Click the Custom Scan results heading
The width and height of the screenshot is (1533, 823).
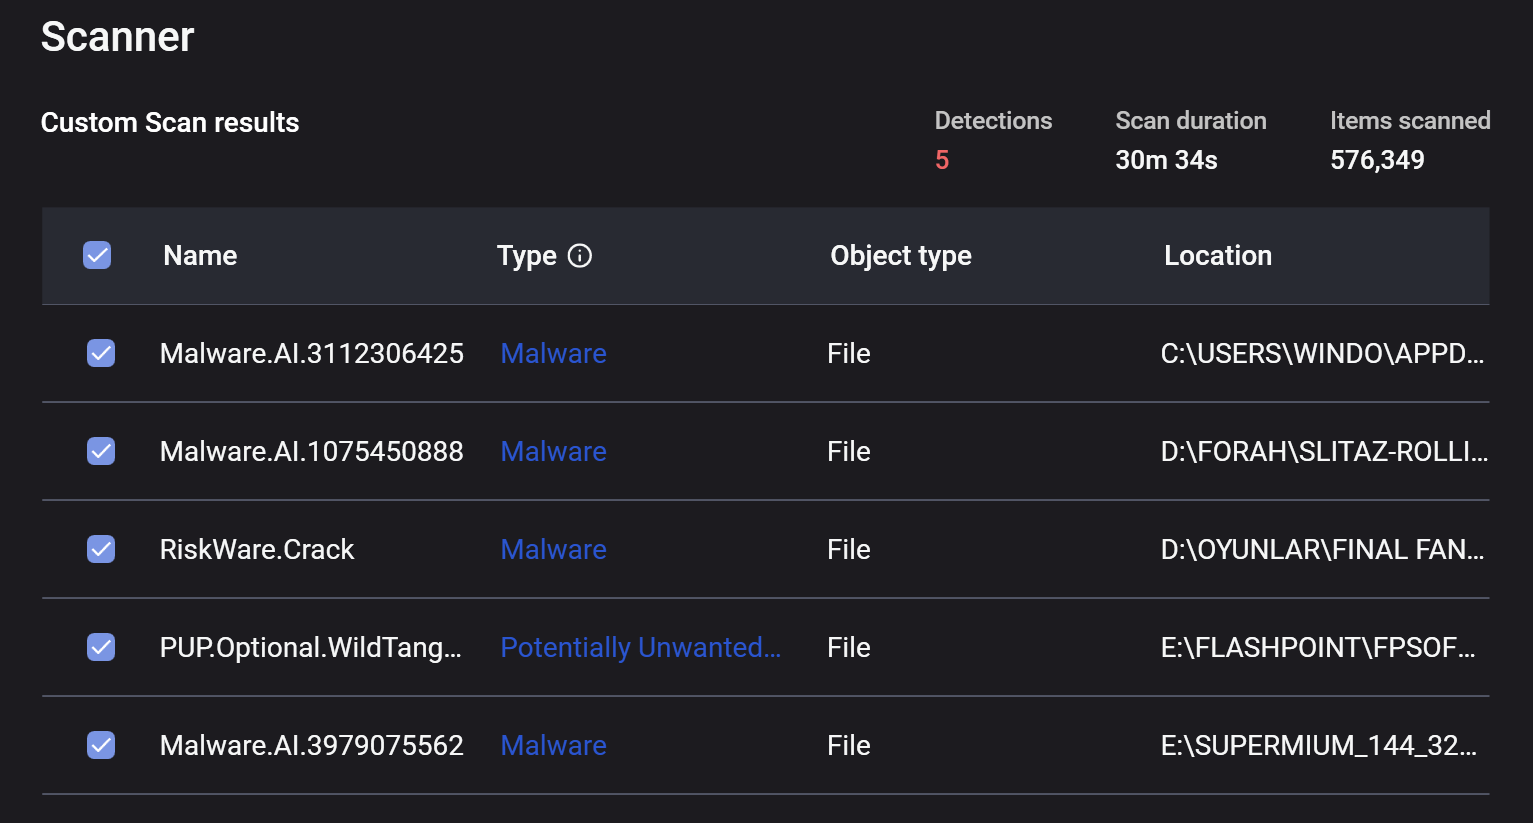(x=170, y=122)
